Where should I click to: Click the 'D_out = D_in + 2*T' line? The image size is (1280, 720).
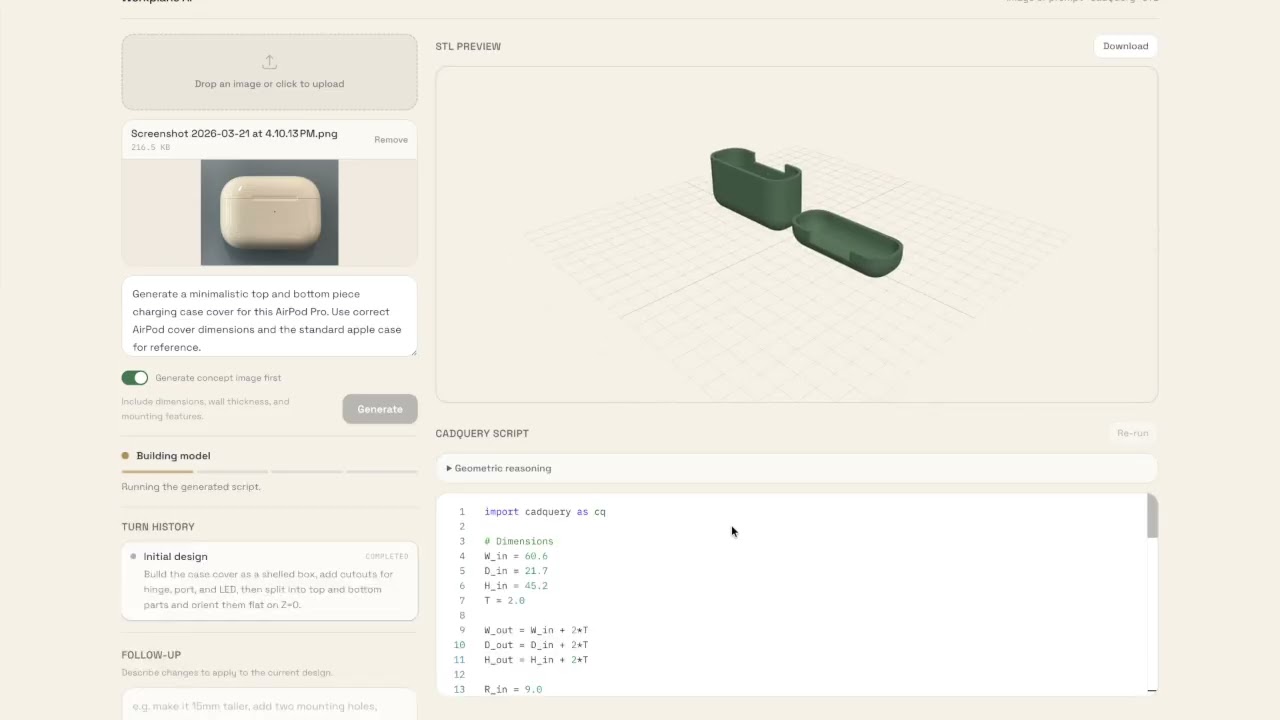[x=537, y=645]
